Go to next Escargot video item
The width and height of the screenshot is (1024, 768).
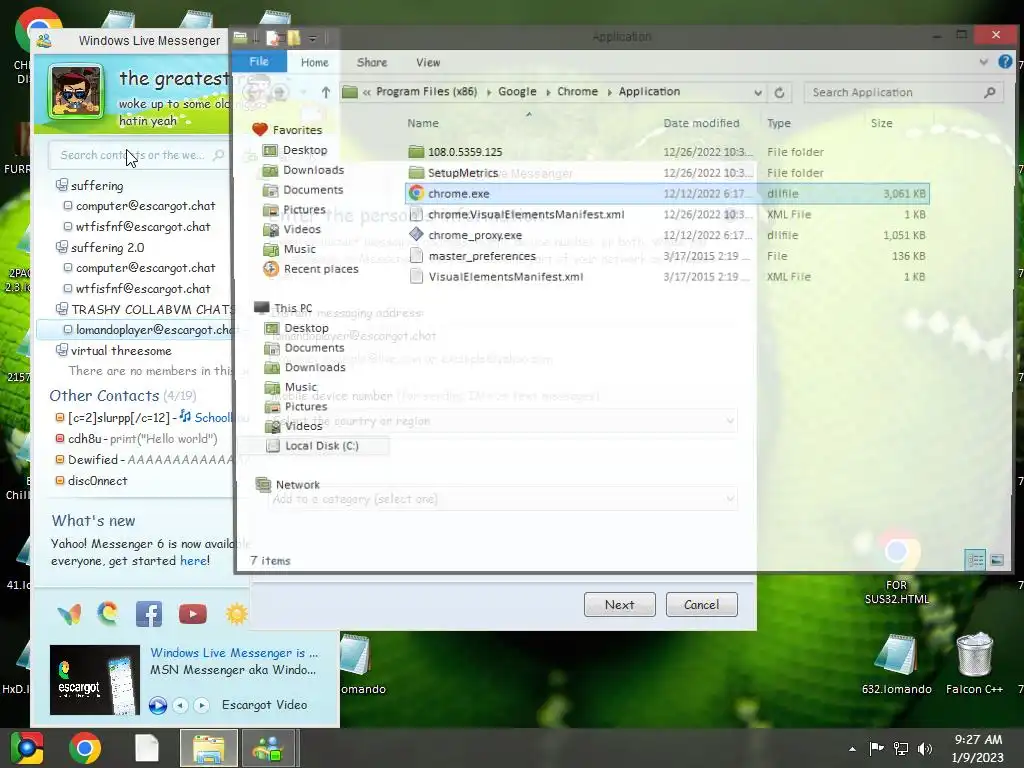[x=202, y=705]
